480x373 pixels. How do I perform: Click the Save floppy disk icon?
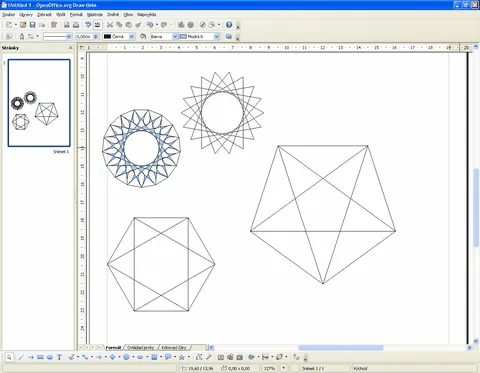32,25
